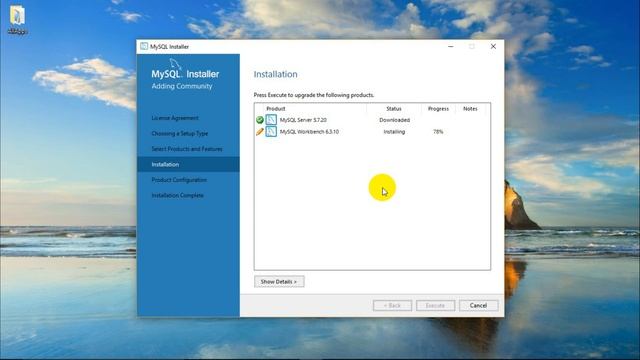Screen dimensions: 640x360
Task: Open the folder icon on the desktop
Action: [x=18, y=16]
